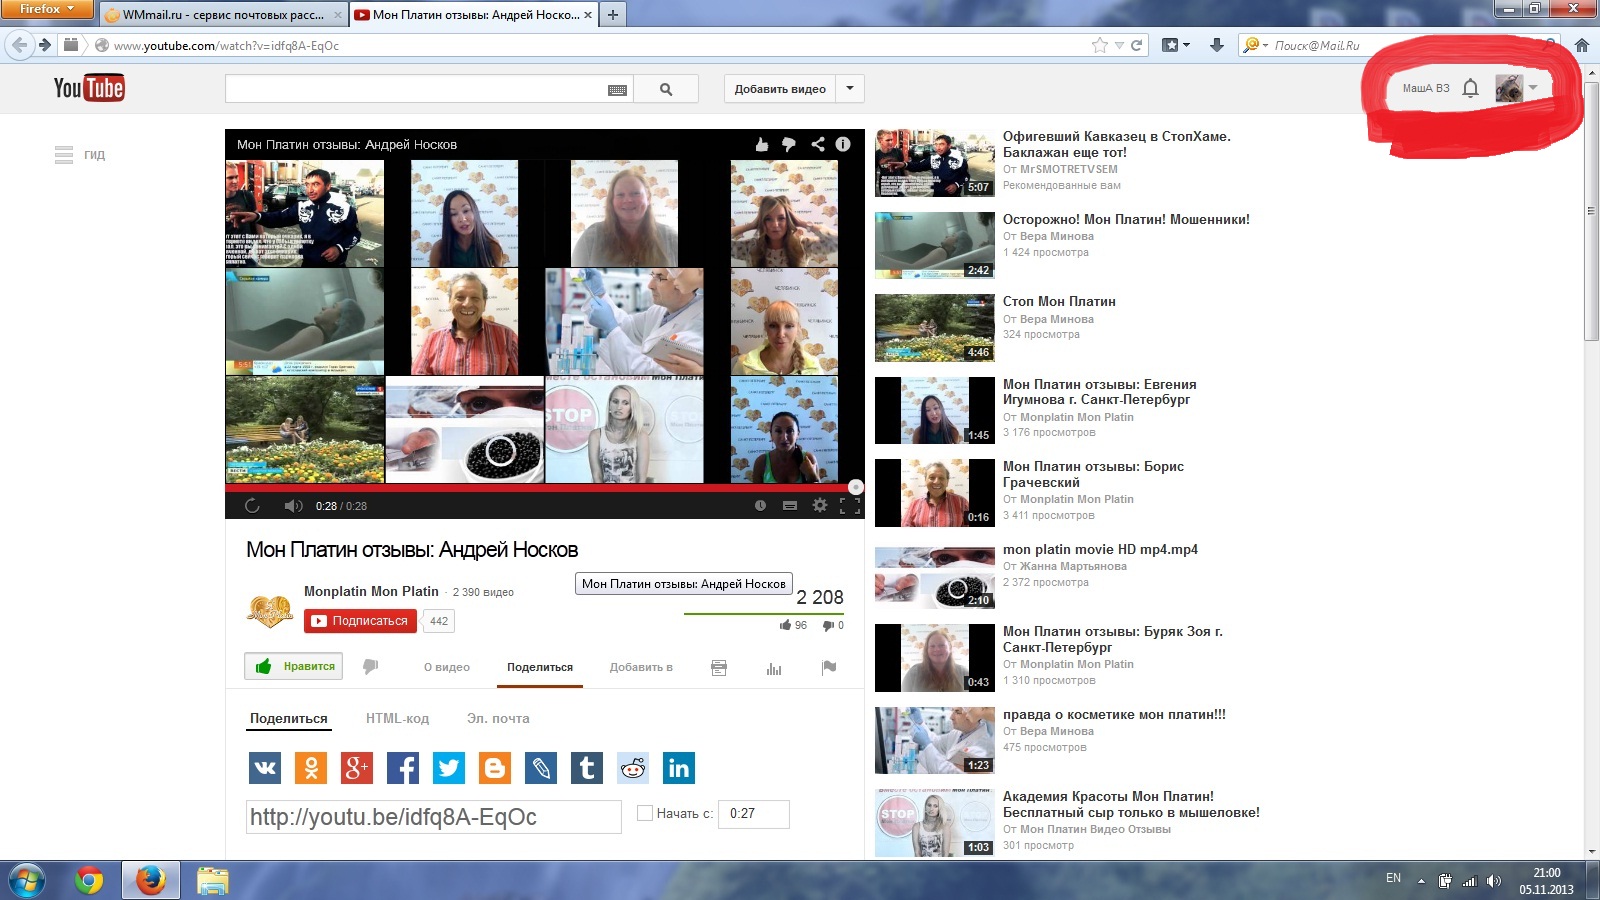
Task: Click the green Нравится like button
Action: 294,666
